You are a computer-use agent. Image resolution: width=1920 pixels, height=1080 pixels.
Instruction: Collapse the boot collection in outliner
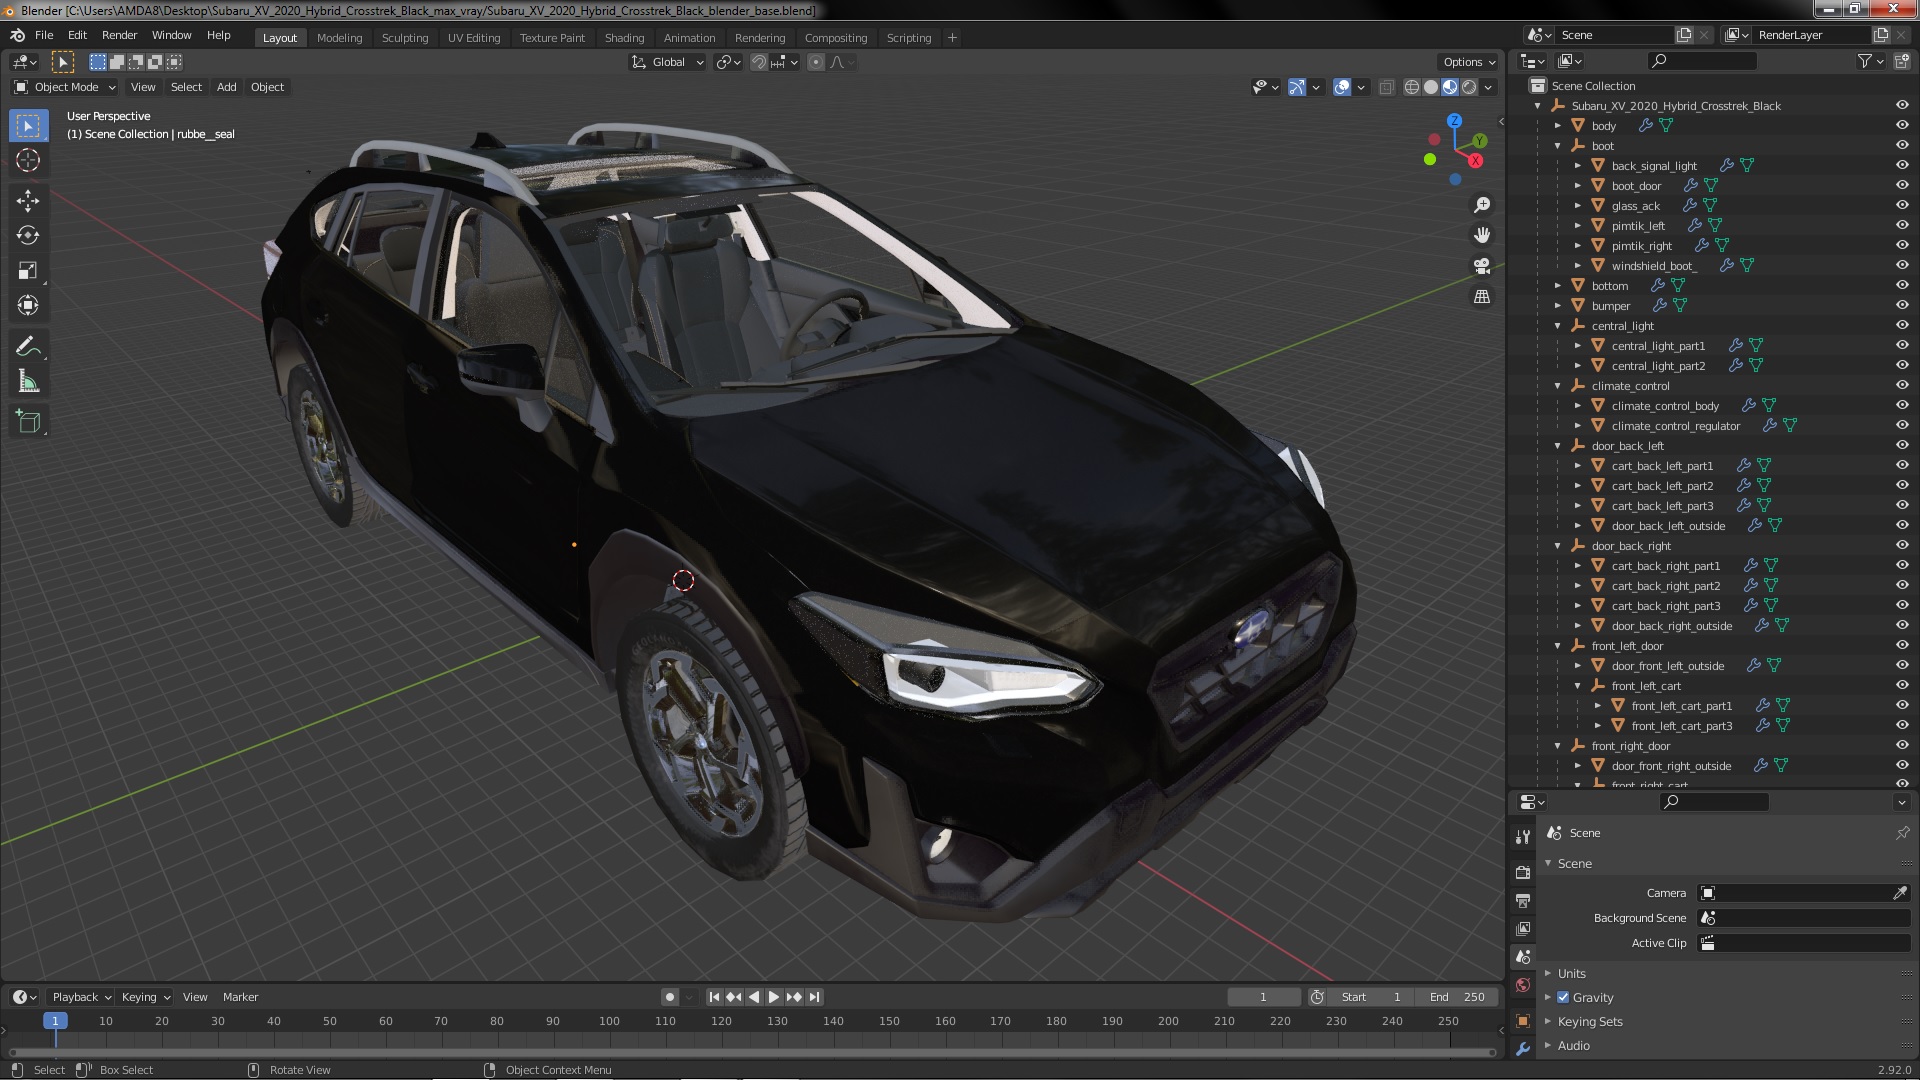point(1557,146)
